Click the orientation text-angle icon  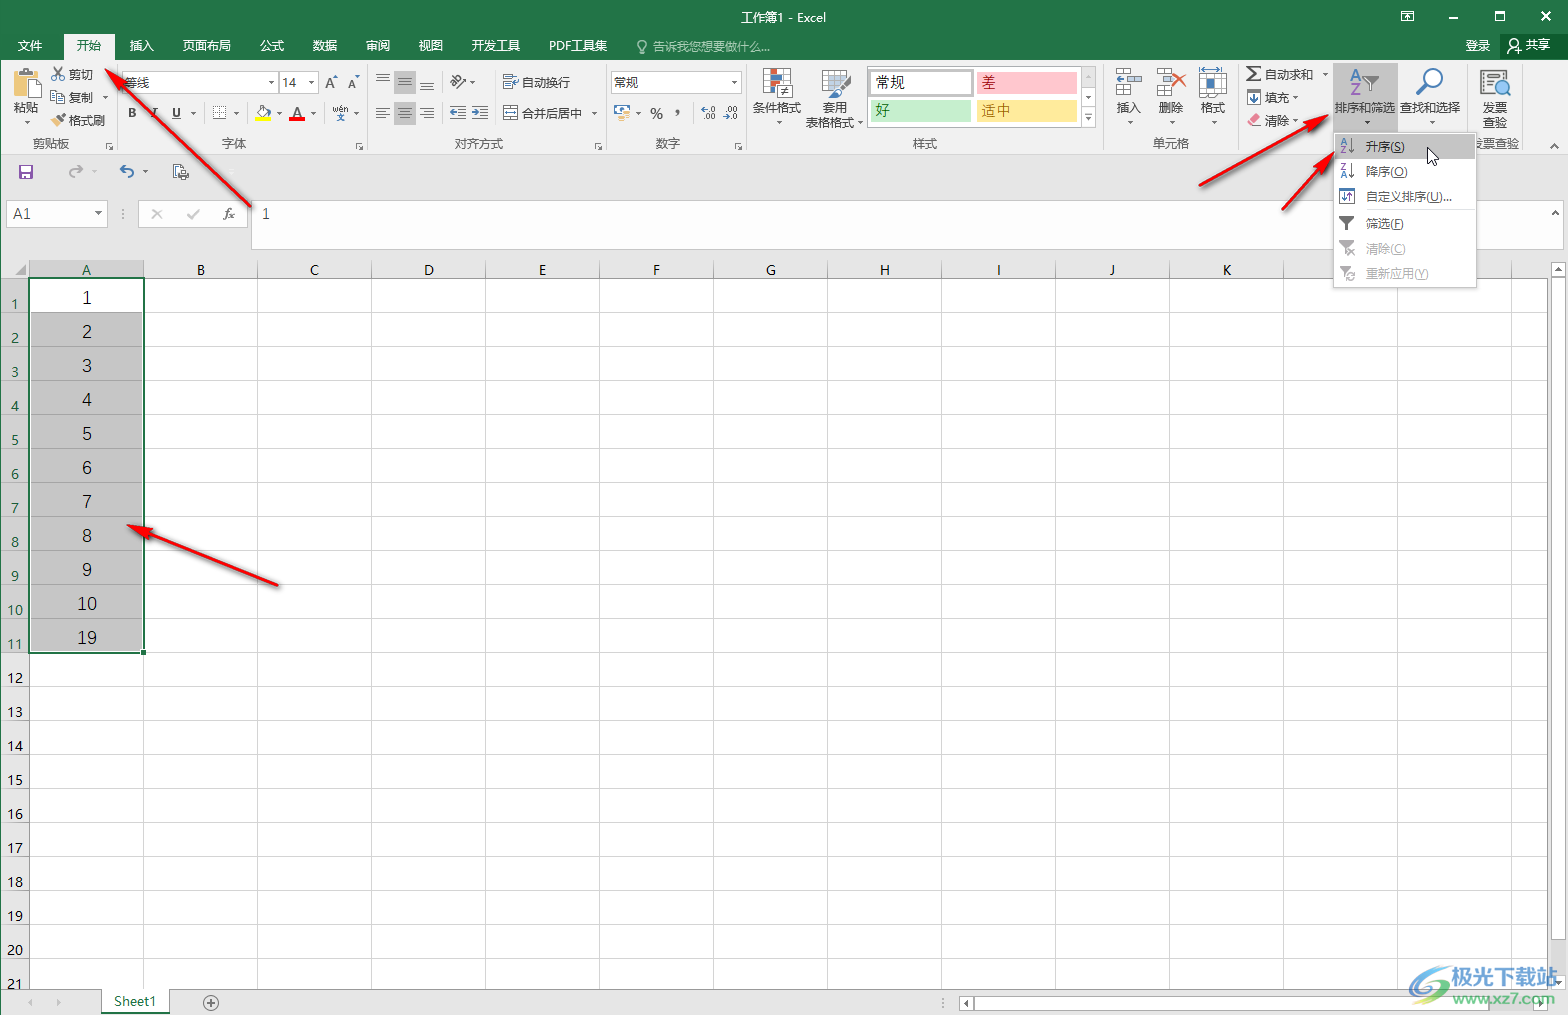pos(458,82)
